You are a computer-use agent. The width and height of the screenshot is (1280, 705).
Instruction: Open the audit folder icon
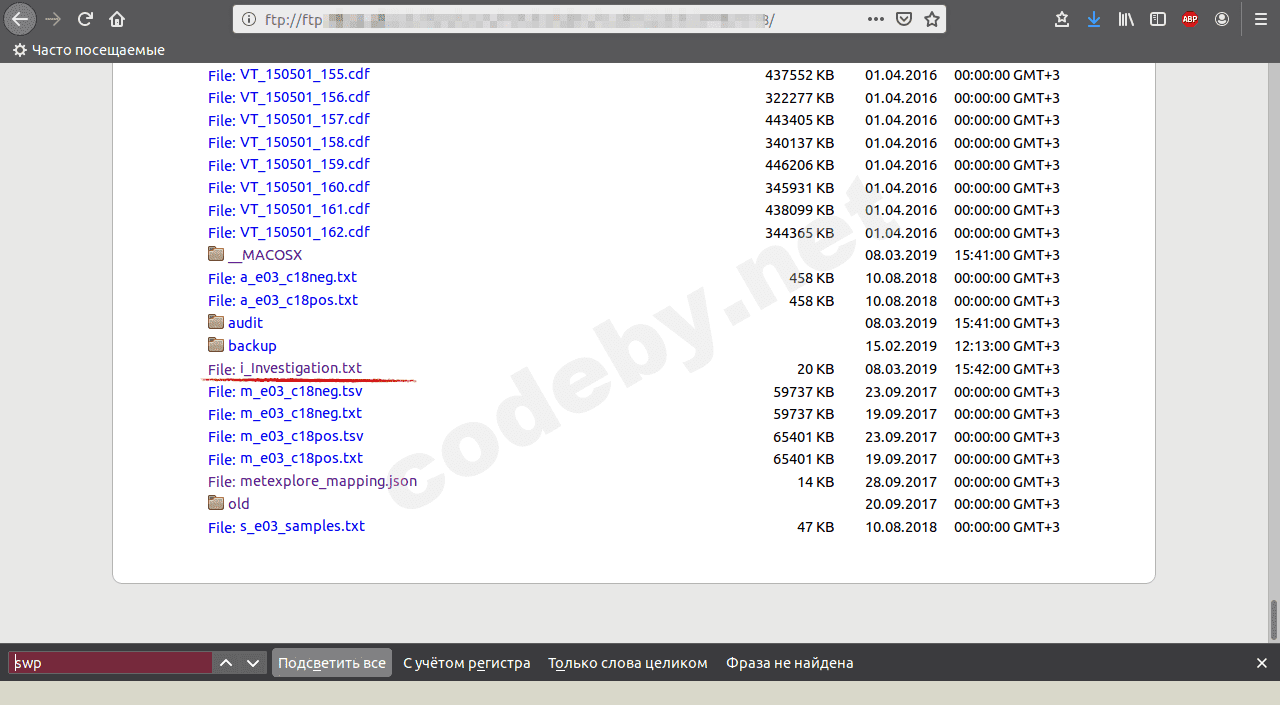[216, 322]
